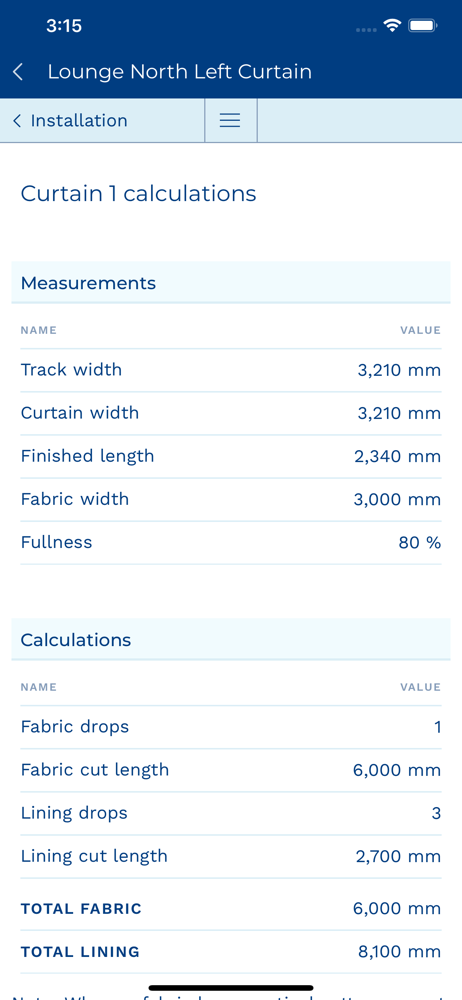
Task: Go back to Installation section
Action: (70, 121)
